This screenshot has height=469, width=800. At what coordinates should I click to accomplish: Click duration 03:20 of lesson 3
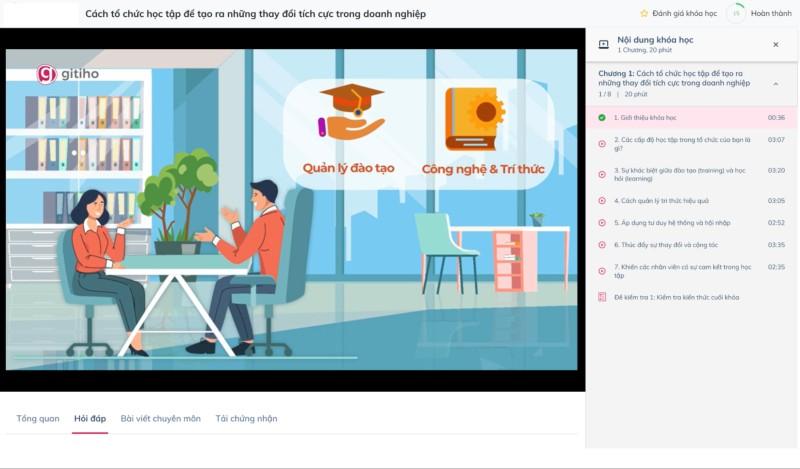(776, 170)
